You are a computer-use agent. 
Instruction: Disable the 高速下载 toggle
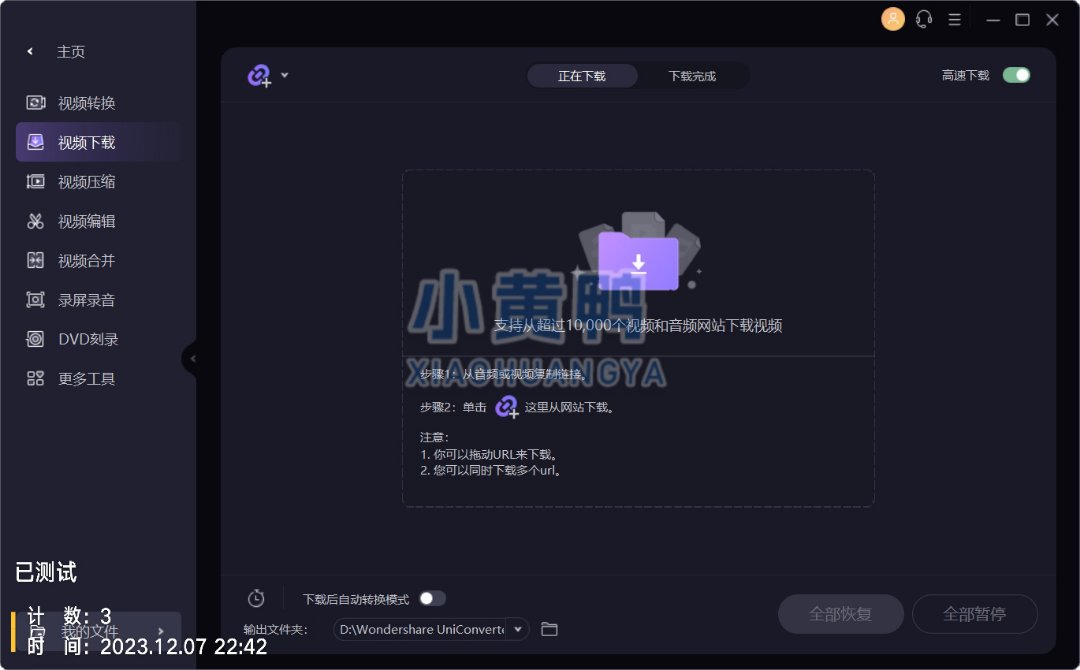click(1016, 75)
